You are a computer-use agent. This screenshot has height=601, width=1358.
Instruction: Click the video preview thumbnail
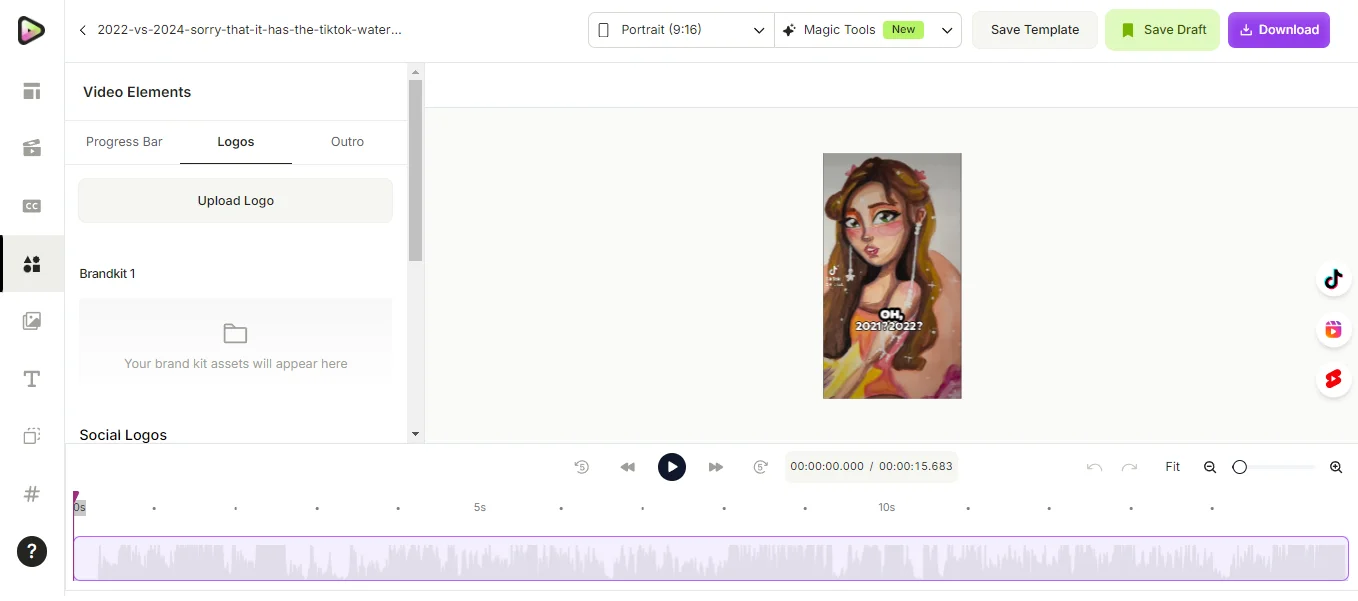892,276
